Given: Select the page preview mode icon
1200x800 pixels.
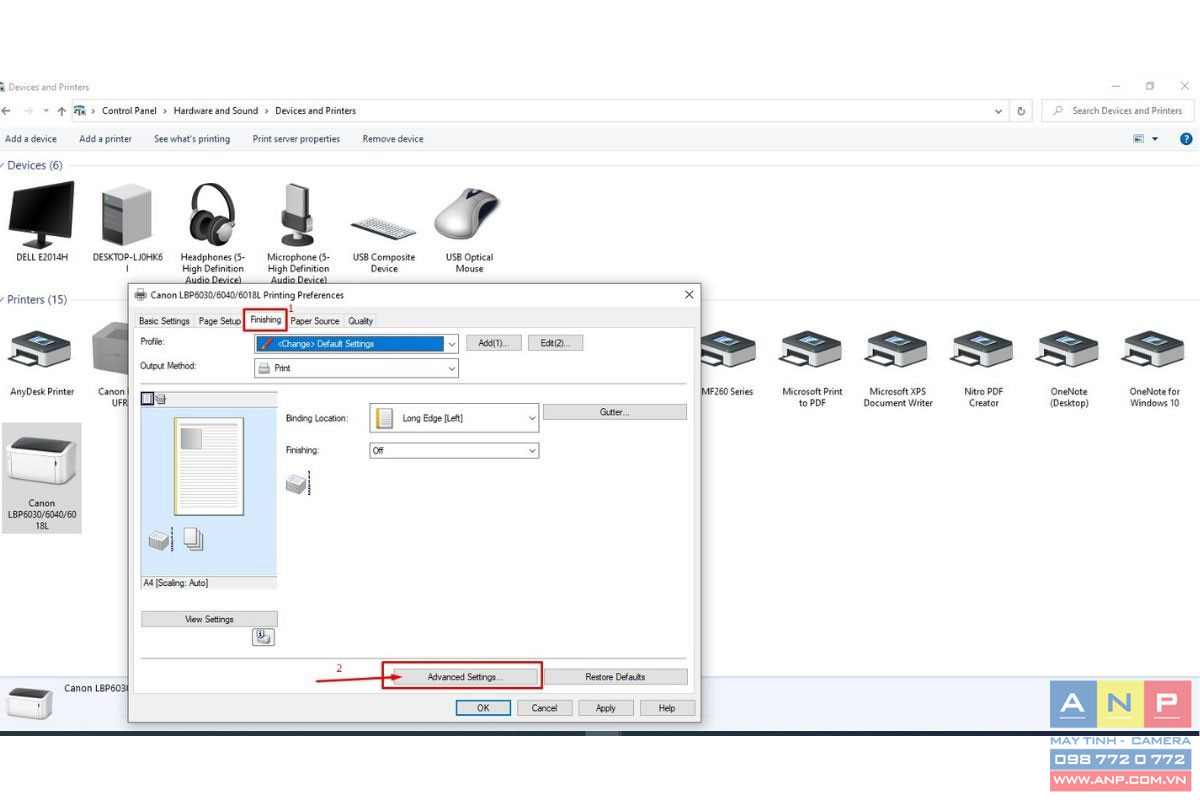Looking at the screenshot, I should 148,398.
